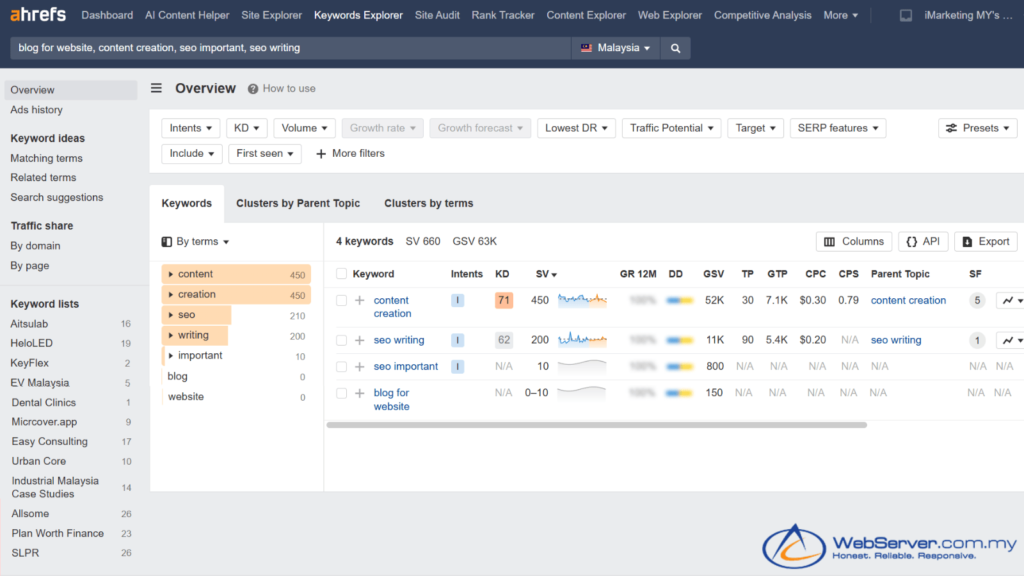The width and height of the screenshot is (1024, 576).
Task: Open the SERP features filter dropdown
Action: (838, 128)
